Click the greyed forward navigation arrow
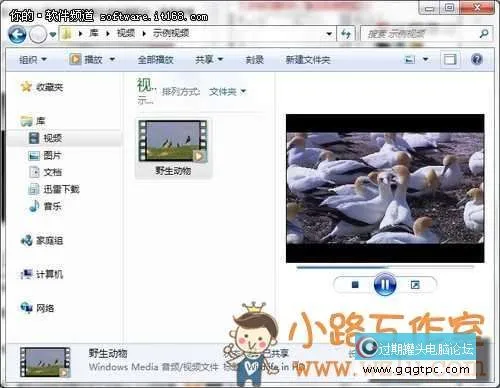Image resolution: width=500 pixels, height=388 pixels. 38,34
